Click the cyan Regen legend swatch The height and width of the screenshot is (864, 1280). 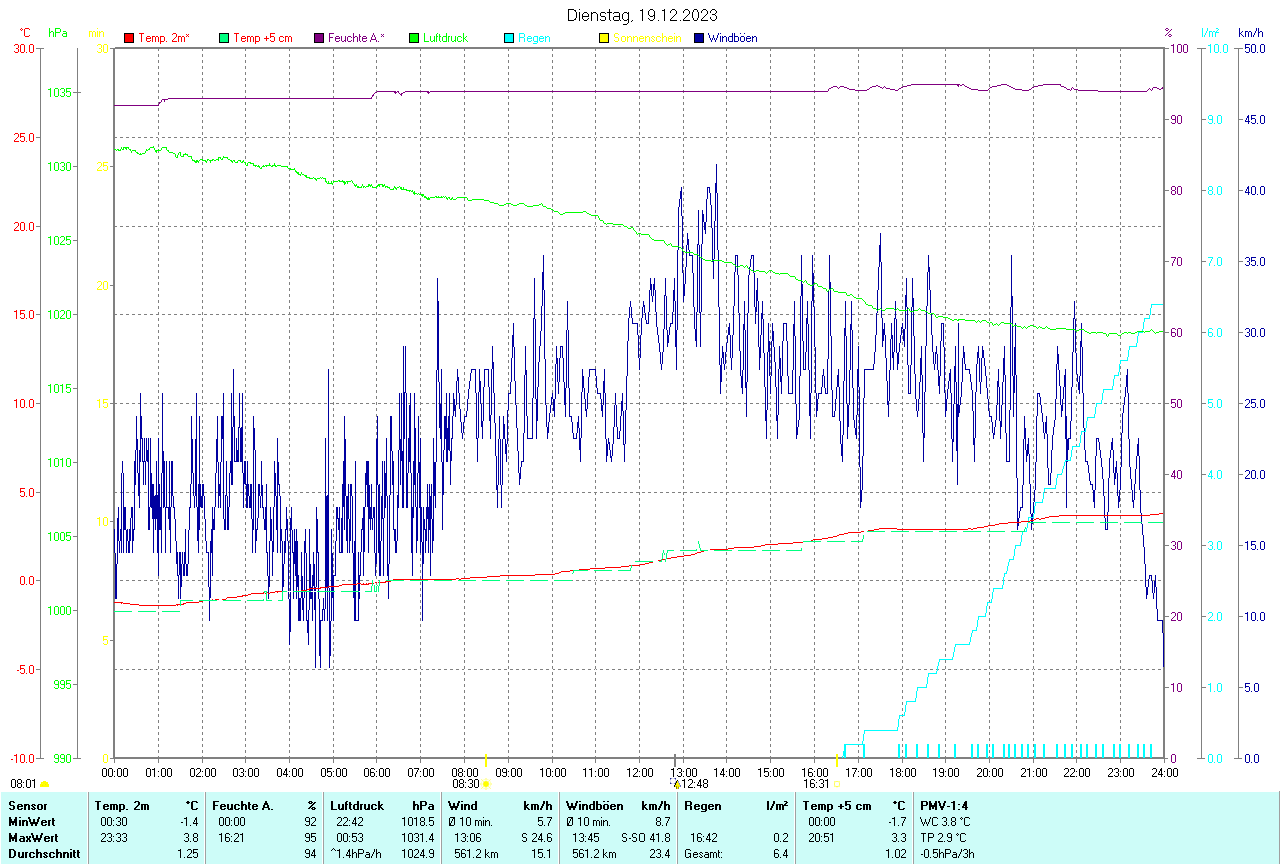click(x=509, y=38)
